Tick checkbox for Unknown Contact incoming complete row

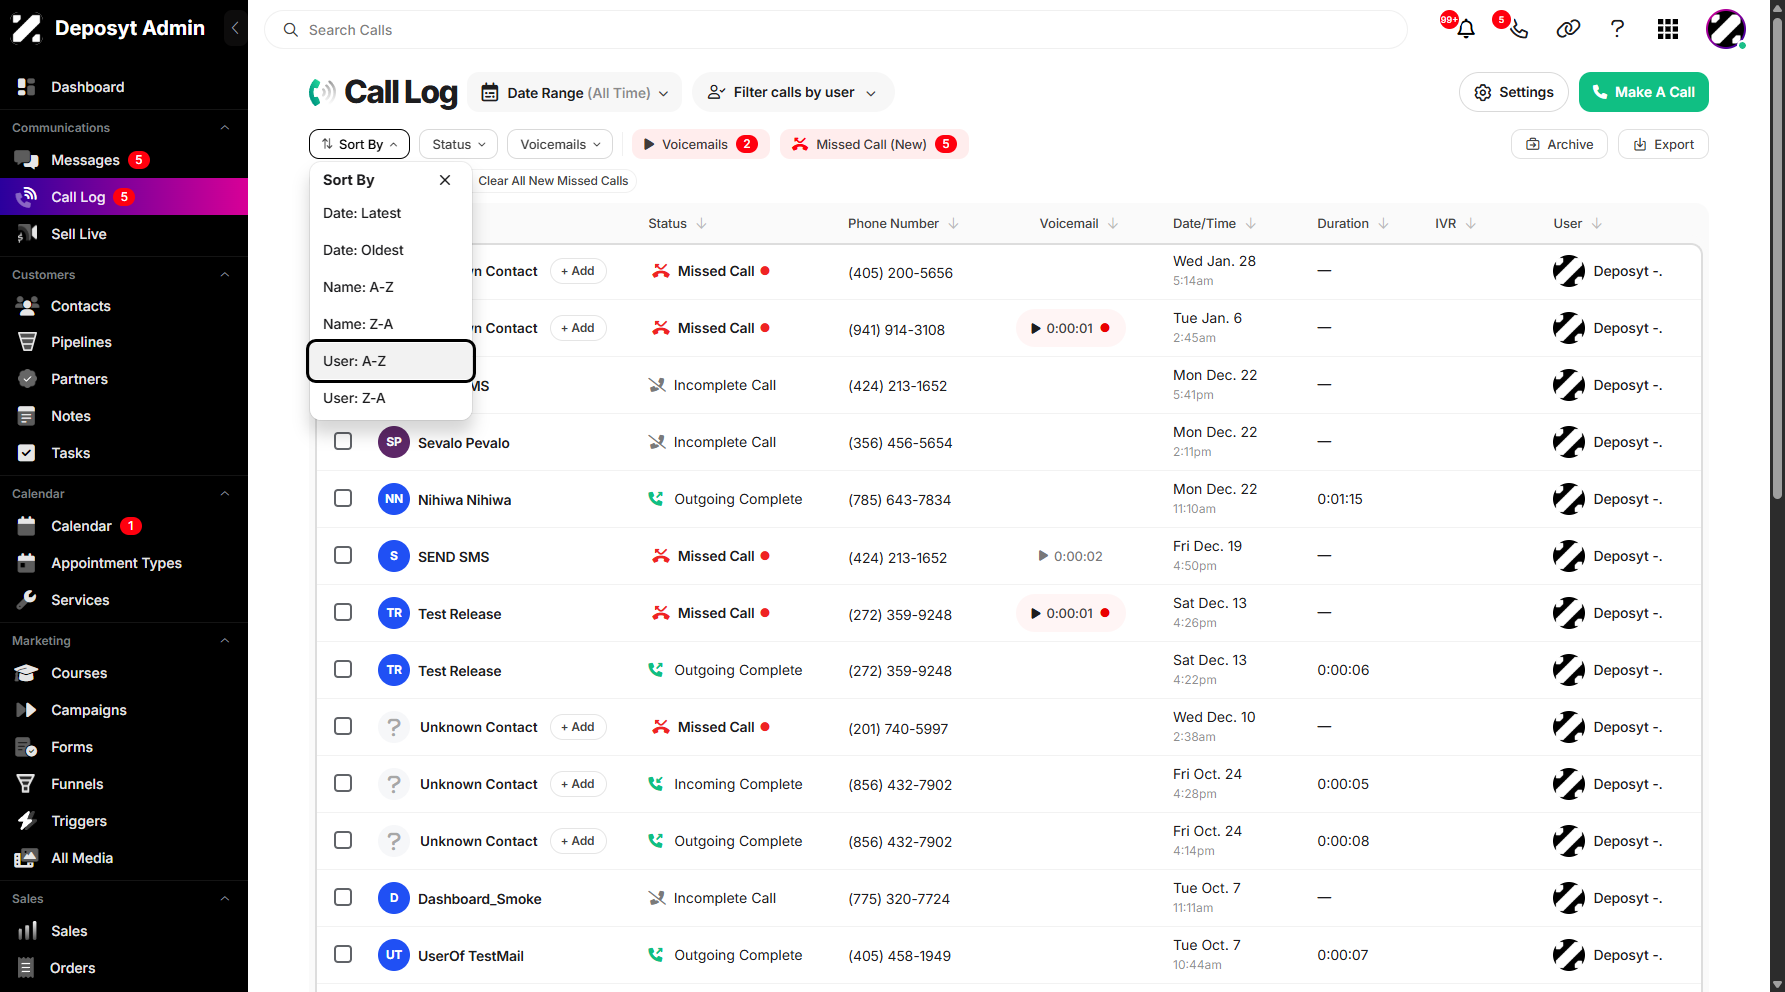pos(343,783)
